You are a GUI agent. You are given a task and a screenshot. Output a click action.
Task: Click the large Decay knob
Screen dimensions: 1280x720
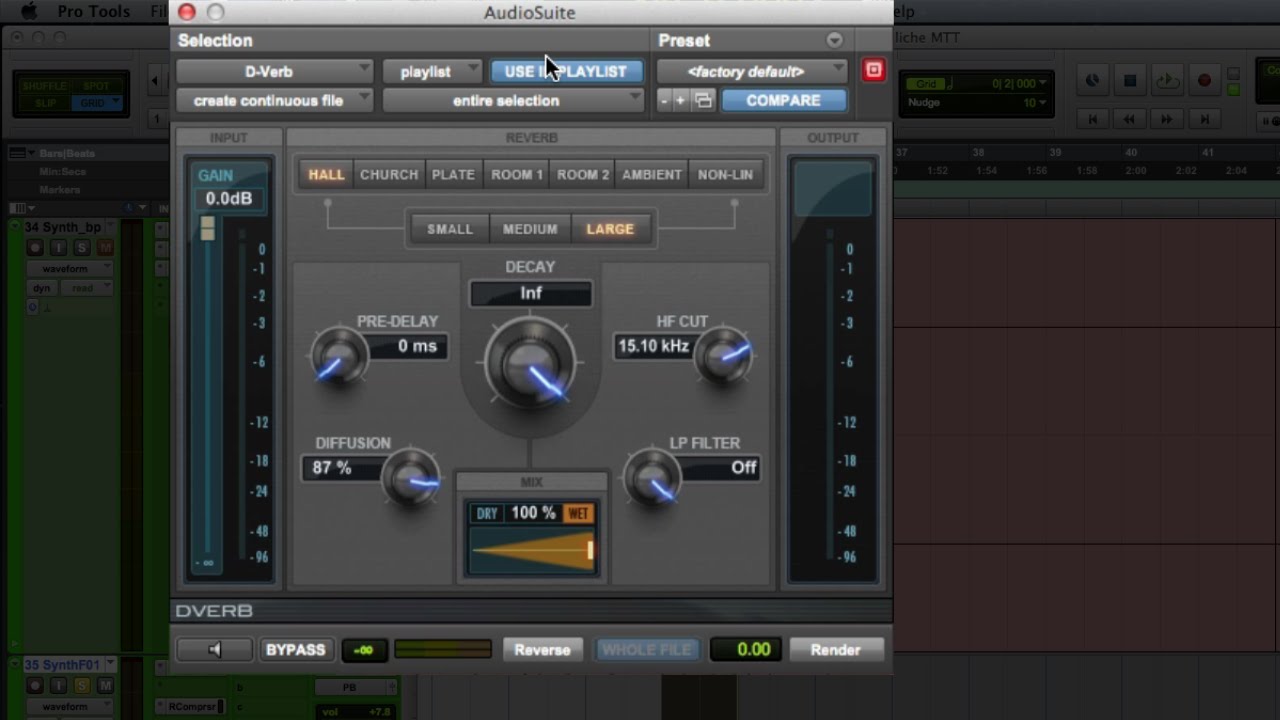(x=530, y=364)
